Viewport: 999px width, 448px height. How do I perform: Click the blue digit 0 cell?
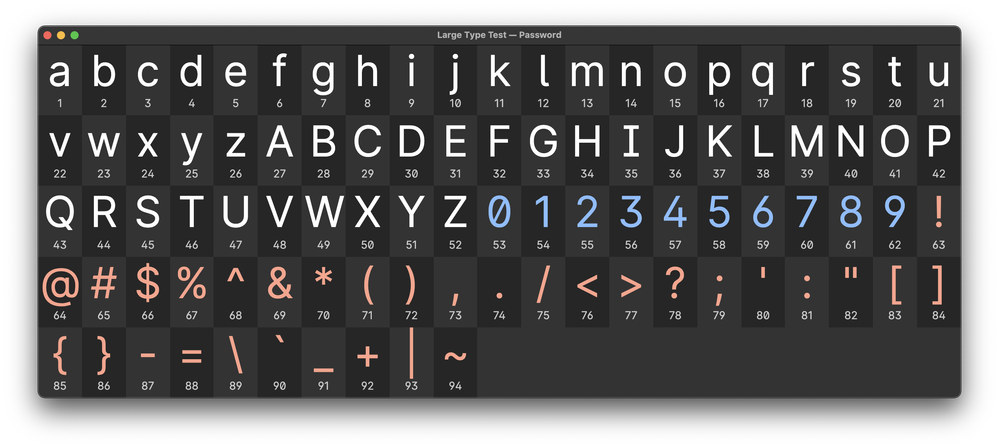499,216
